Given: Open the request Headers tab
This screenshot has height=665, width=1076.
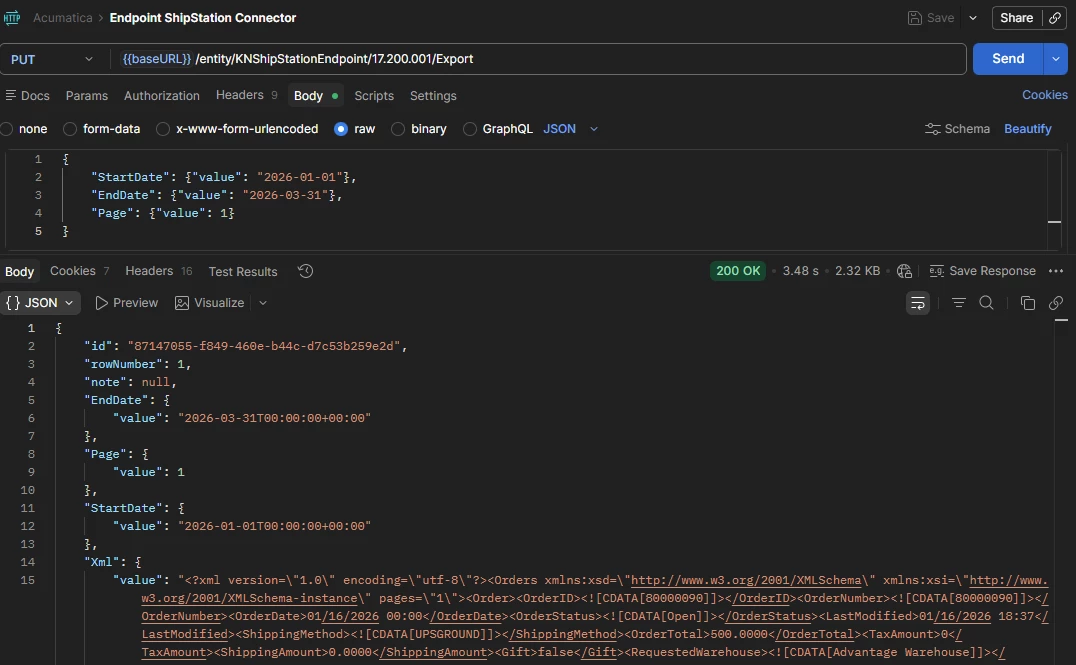Looking at the screenshot, I should coord(246,95).
